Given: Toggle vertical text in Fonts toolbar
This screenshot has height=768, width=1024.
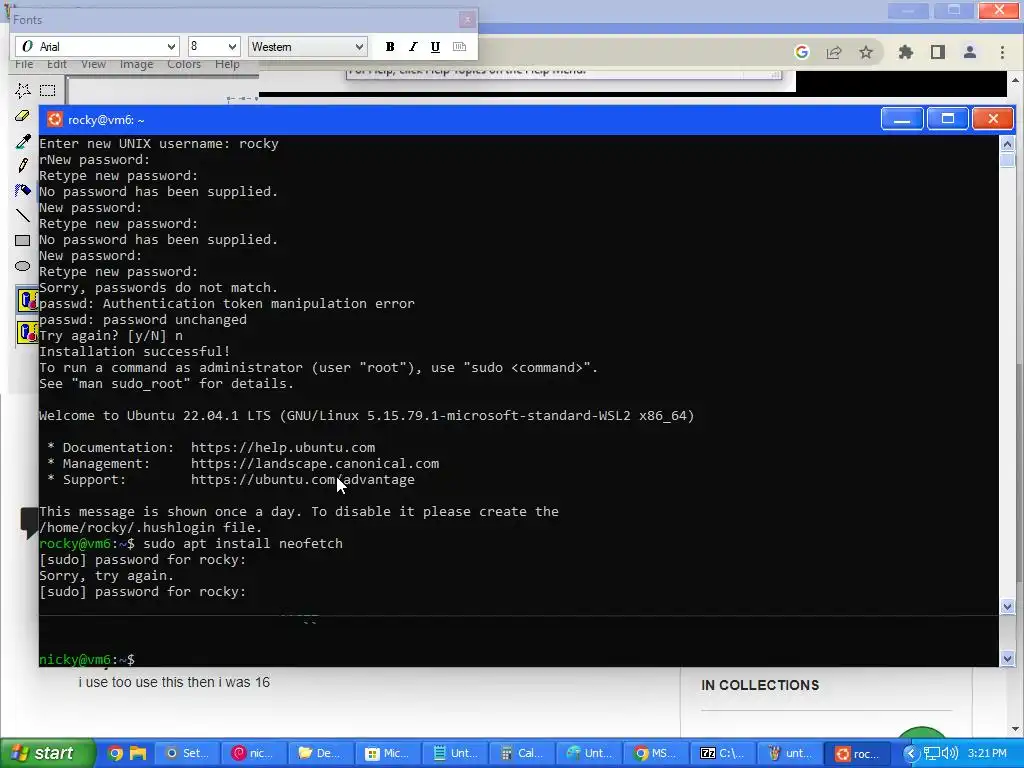Looking at the screenshot, I should point(459,46).
